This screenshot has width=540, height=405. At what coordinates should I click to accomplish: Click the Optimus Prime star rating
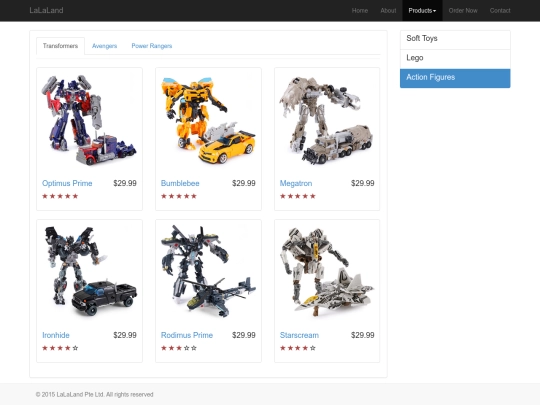tap(60, 196)
